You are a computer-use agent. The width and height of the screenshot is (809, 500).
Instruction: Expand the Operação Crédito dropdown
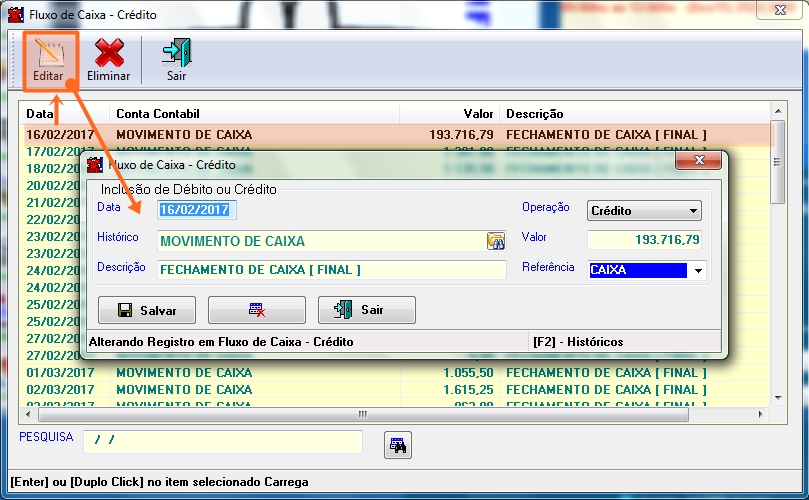(x=693, y=211)
